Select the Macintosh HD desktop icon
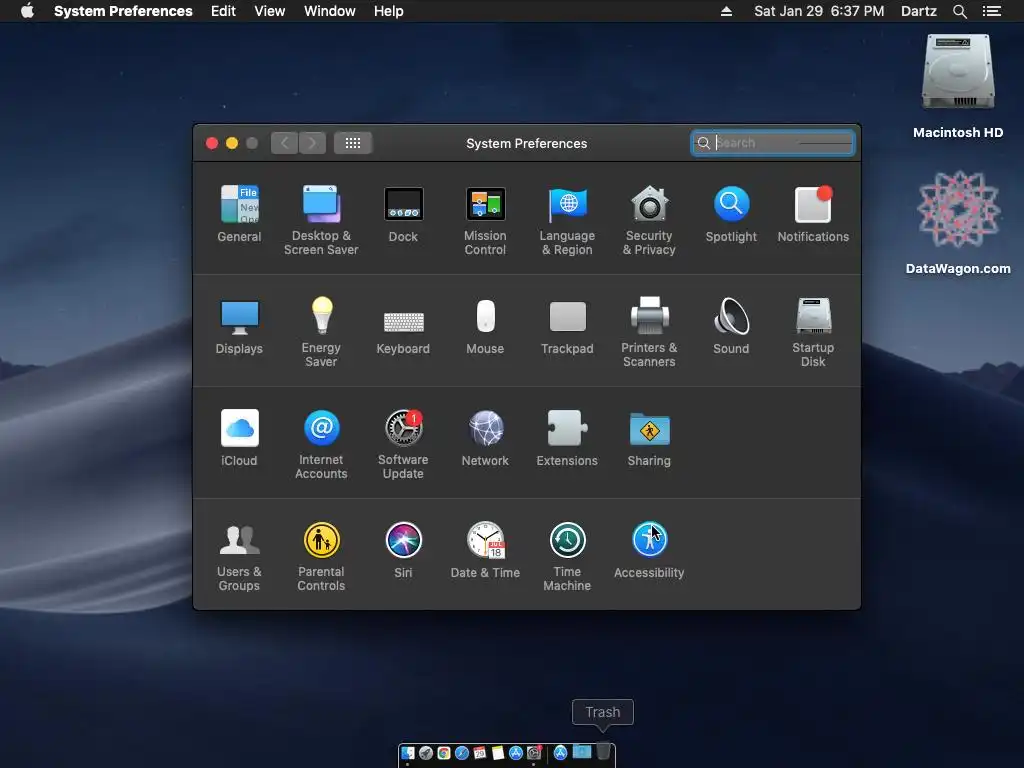This screenshot has width=1024, height=768. [x=958, y=87]
